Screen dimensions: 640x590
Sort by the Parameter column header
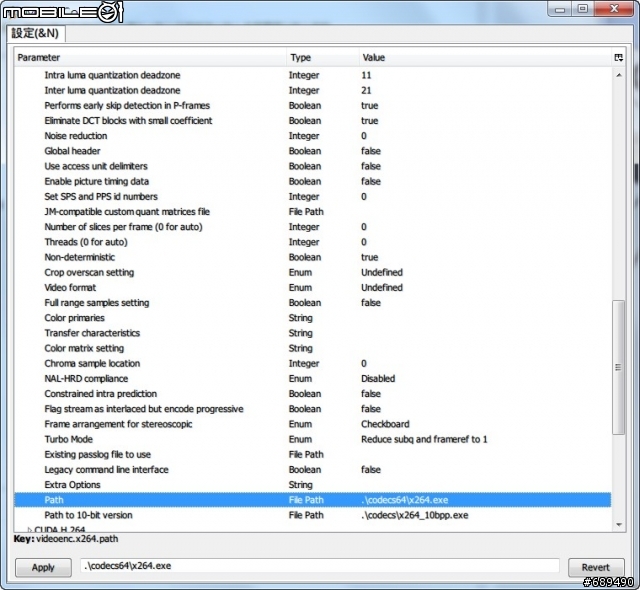pyautogui.click(x=150, y=58)
